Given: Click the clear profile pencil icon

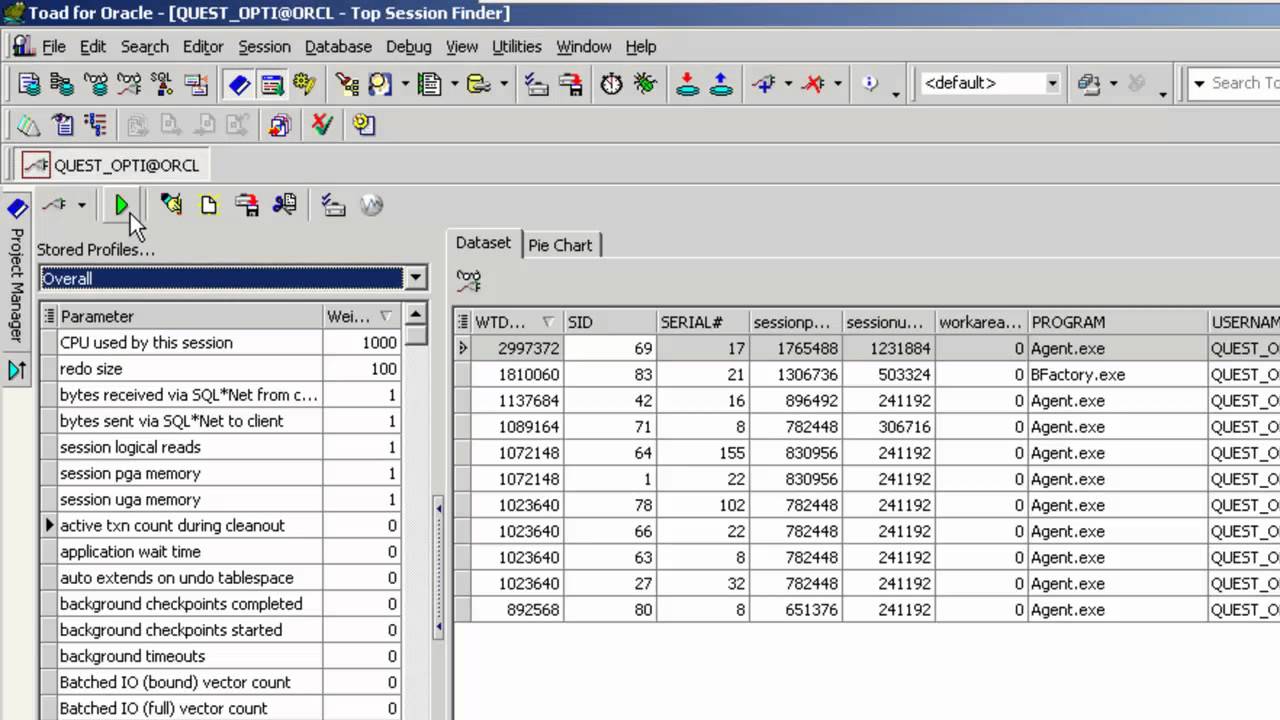Looking at the screenshot, I should pyautogui.click(x=171, y=205).
